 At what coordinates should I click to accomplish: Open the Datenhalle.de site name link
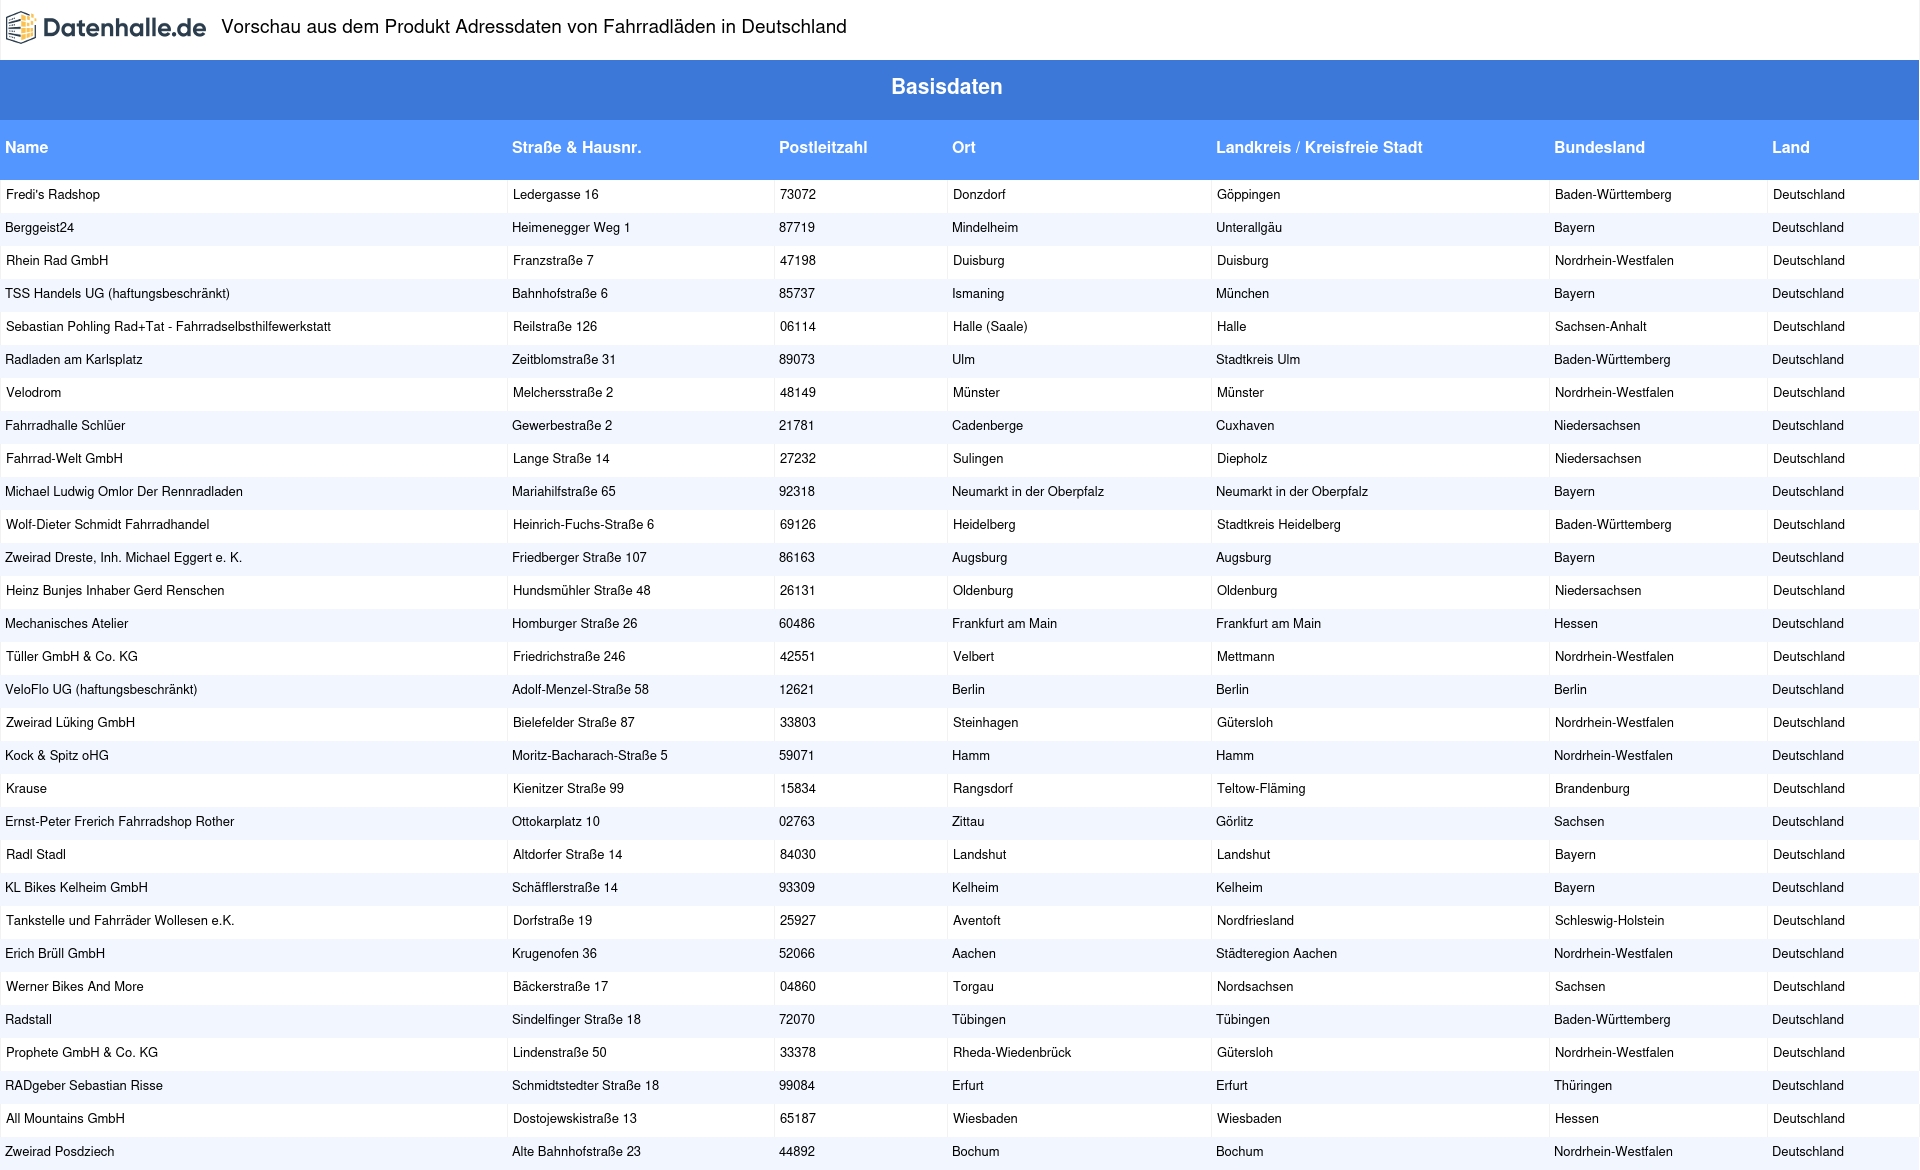124,28
